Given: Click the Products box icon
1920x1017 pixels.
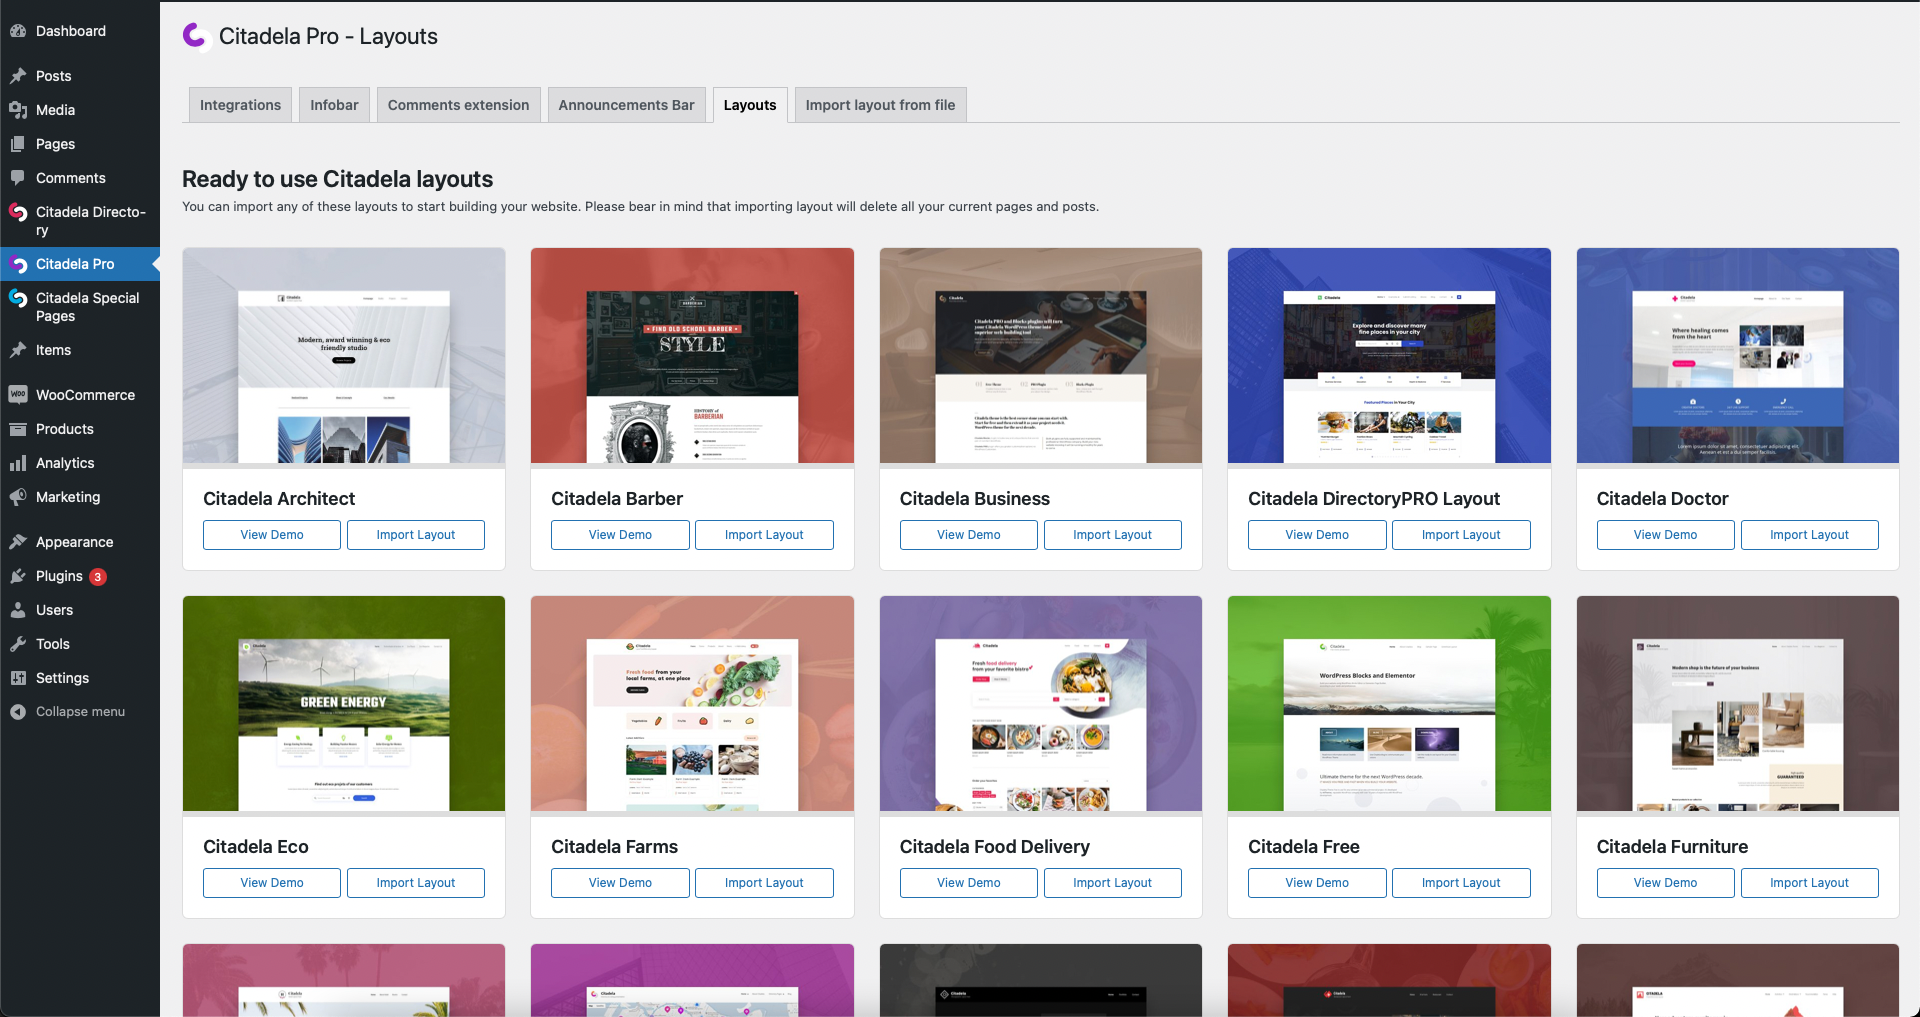Looking at the screenshot, I should [x=18, y=429].
